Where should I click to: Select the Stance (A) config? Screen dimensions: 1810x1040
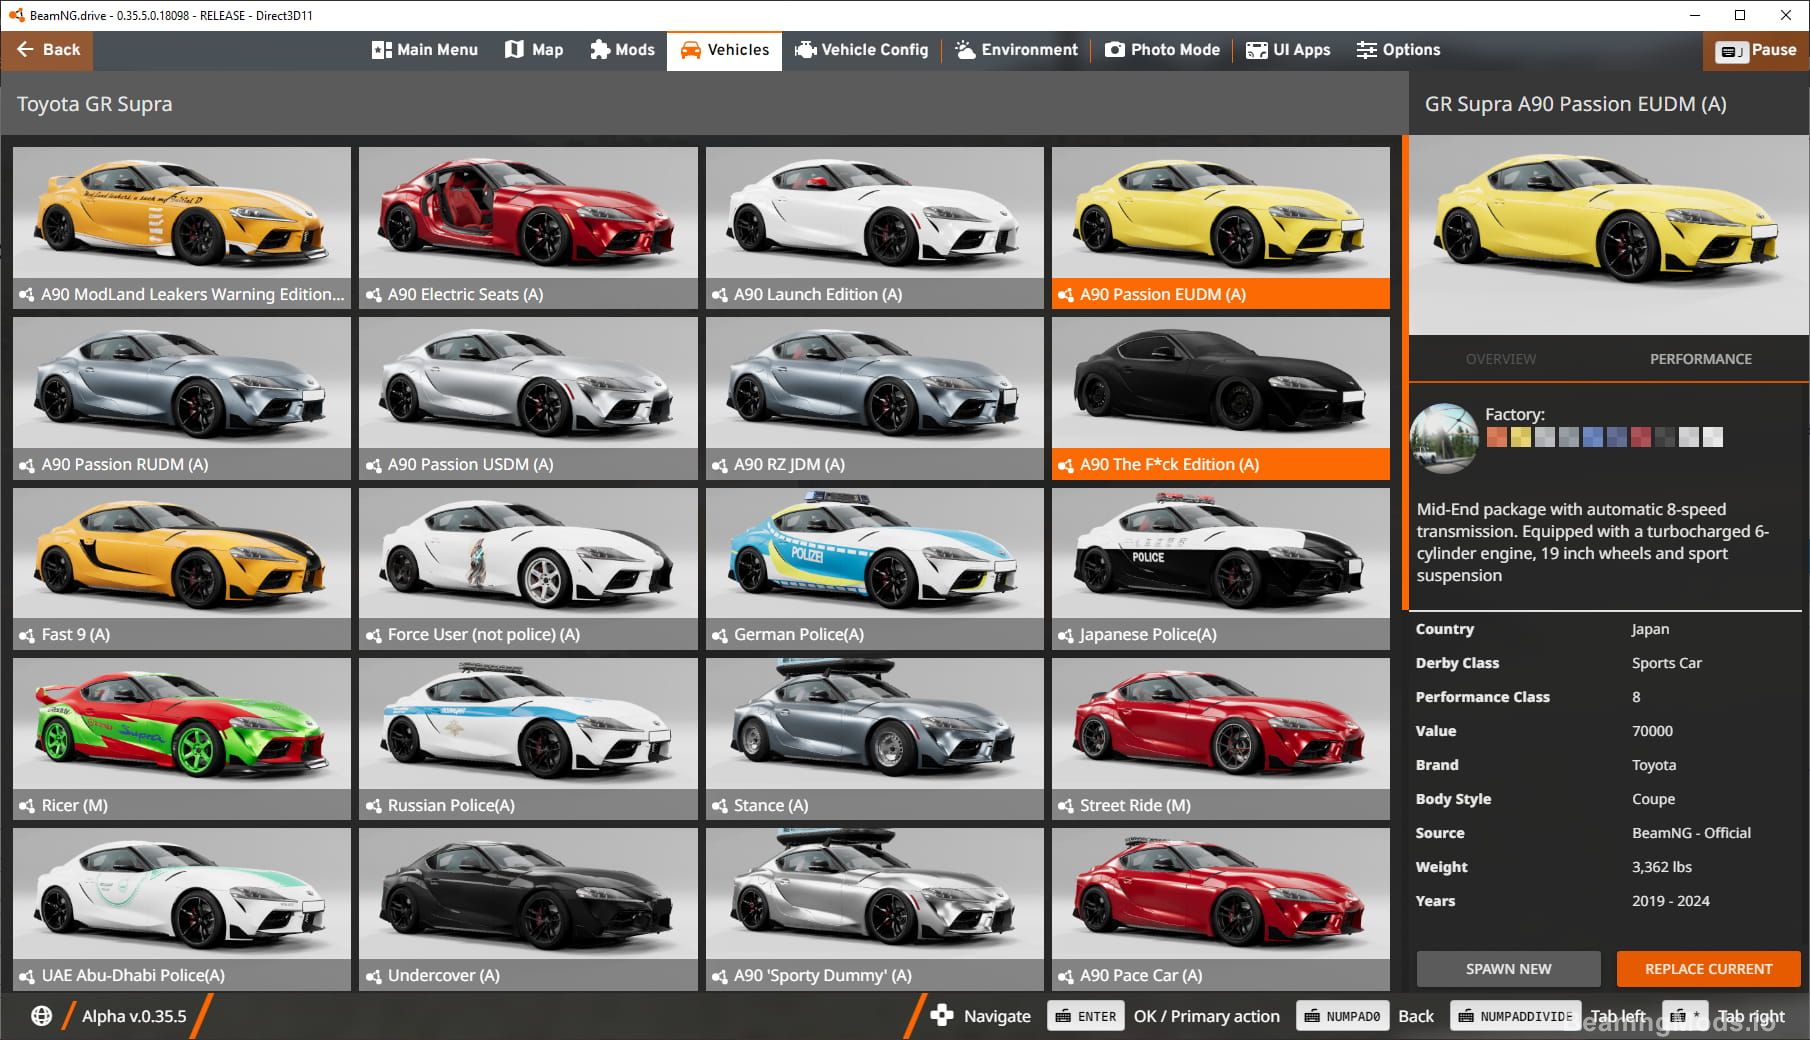tap(874, 738)
